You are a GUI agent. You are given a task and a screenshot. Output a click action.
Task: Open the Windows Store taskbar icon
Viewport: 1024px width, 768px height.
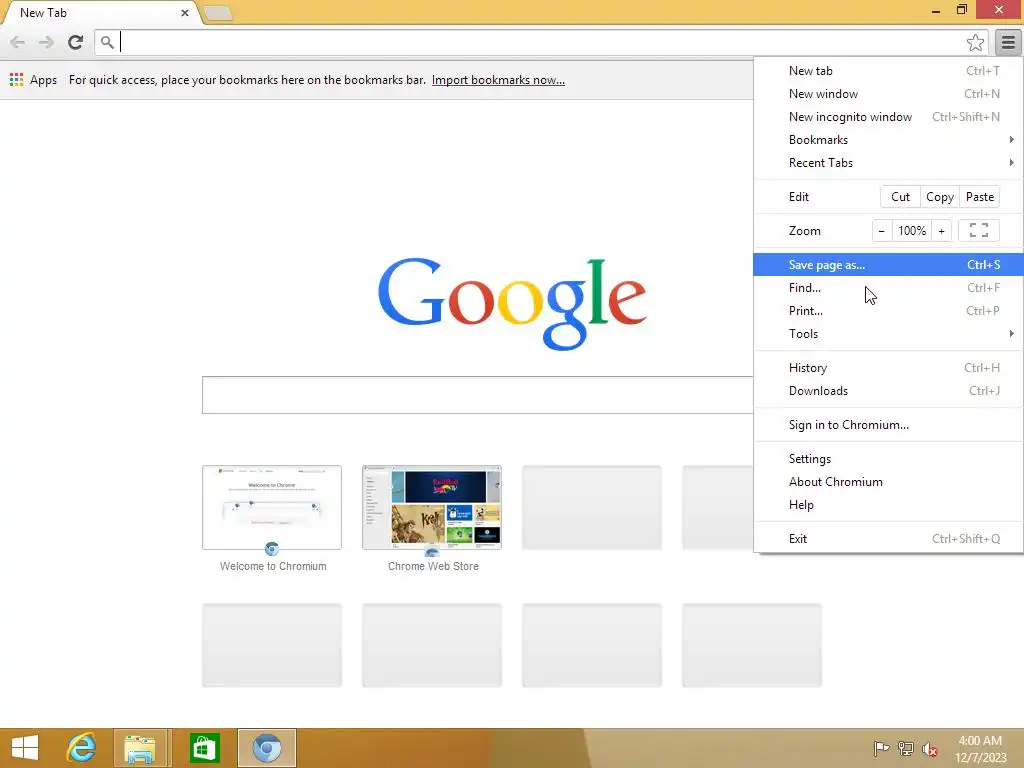204,748
